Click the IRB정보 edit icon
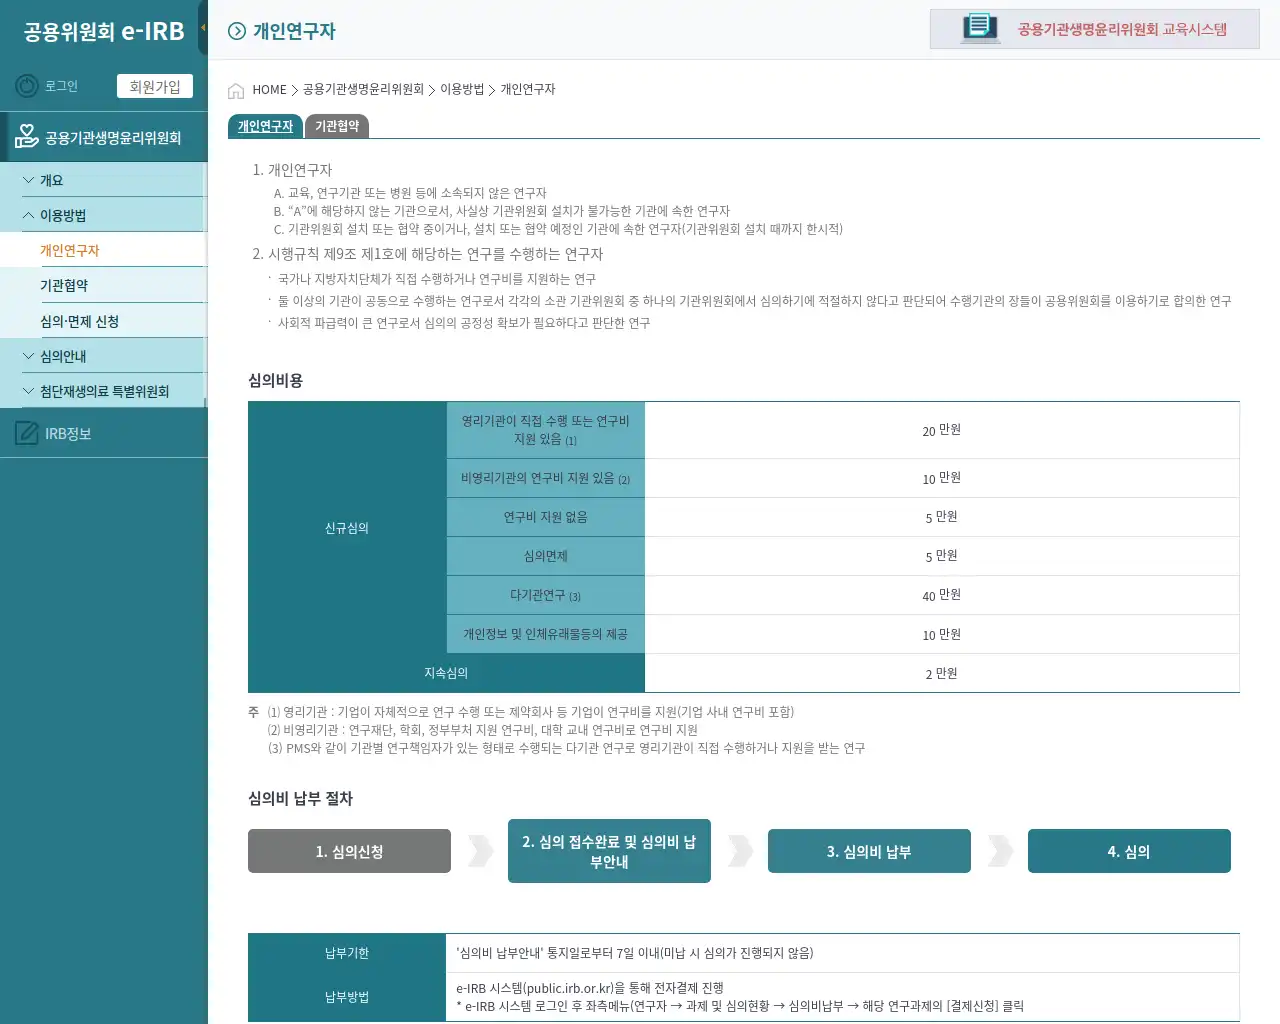Image resolution: width=1280 pixels, height=1024 pixels. coord(27,433)
